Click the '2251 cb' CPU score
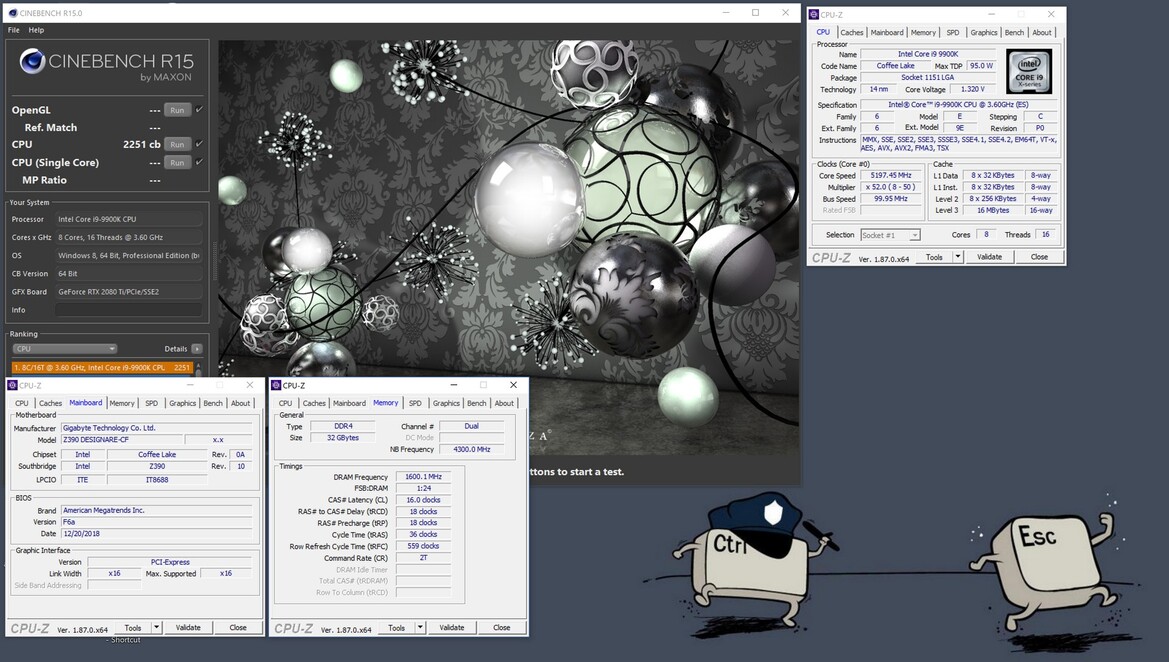This screenshot has width=1169, height=662. coord(142,145)
